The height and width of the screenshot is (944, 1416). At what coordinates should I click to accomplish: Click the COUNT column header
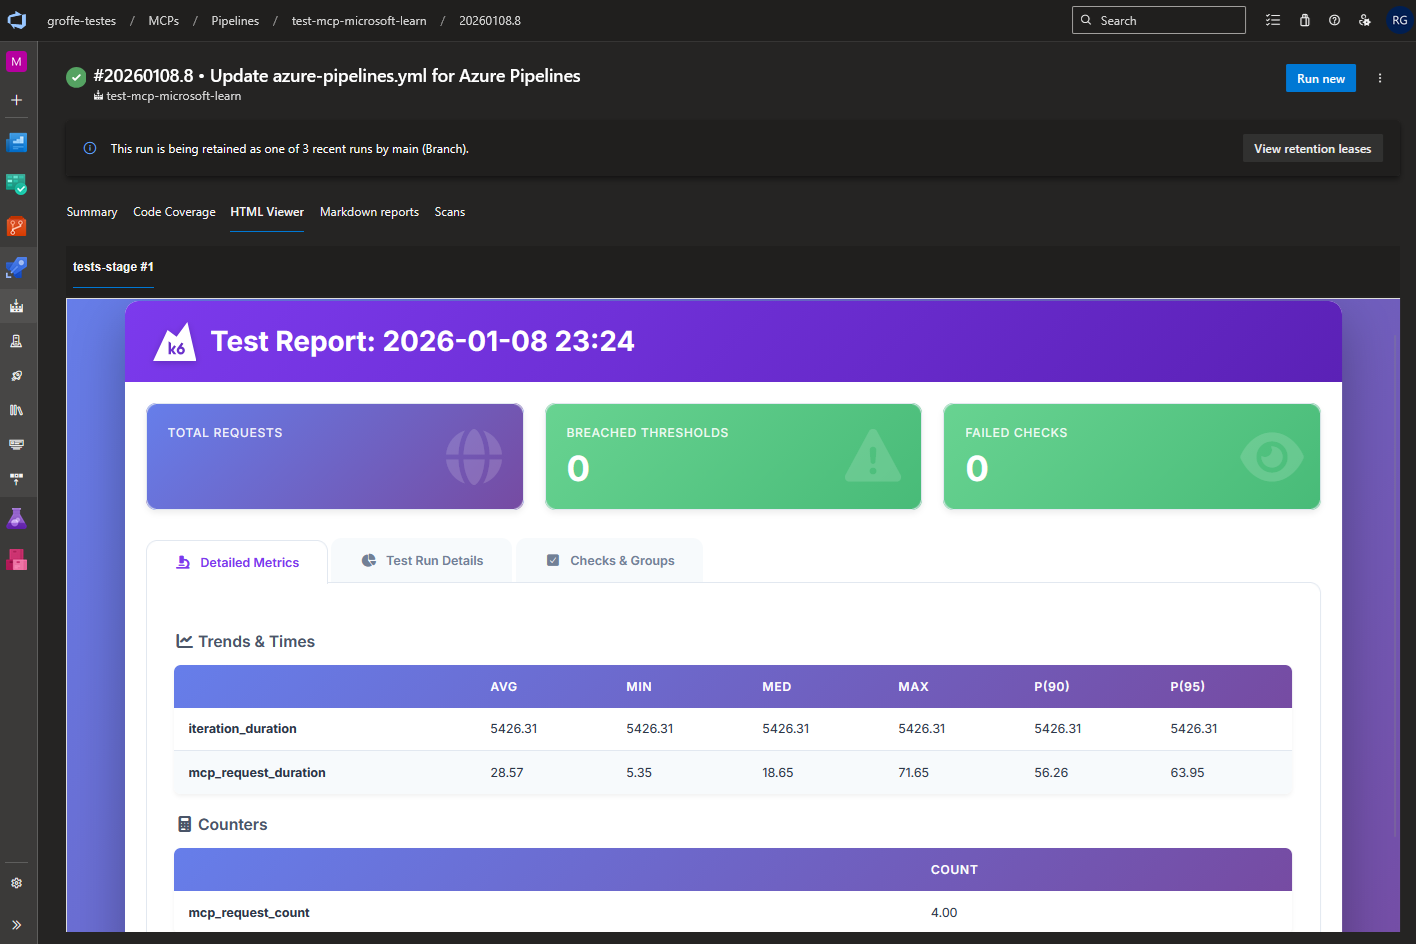tap(954, 870)
